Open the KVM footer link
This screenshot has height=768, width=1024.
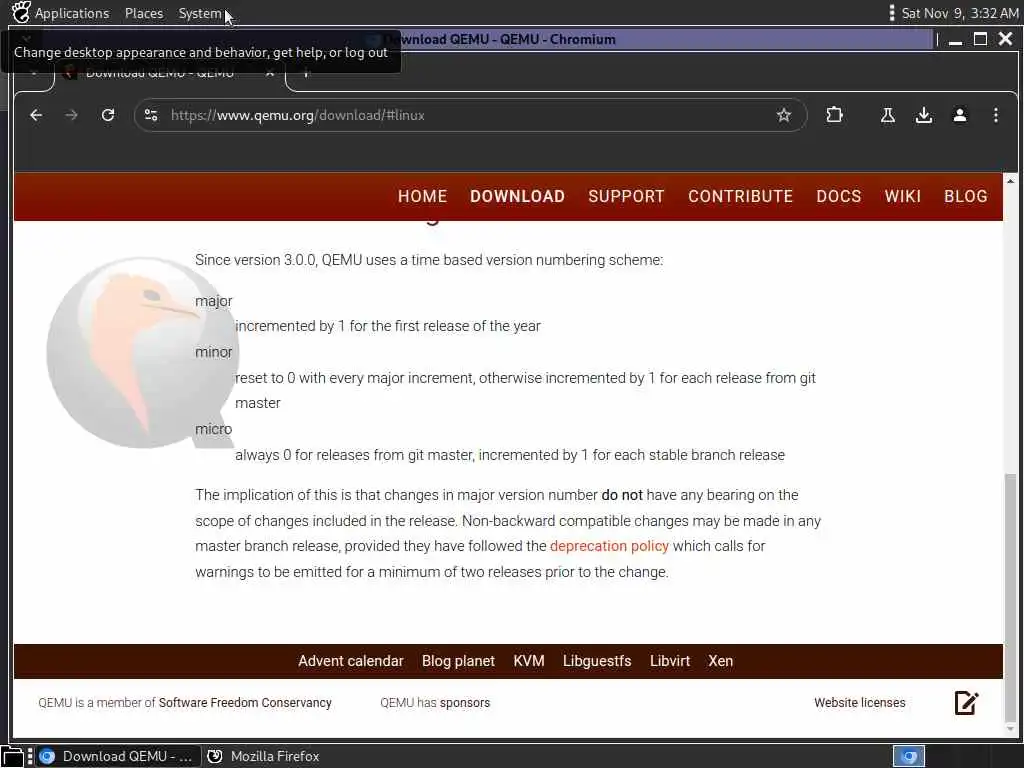[x=528, y=661]
